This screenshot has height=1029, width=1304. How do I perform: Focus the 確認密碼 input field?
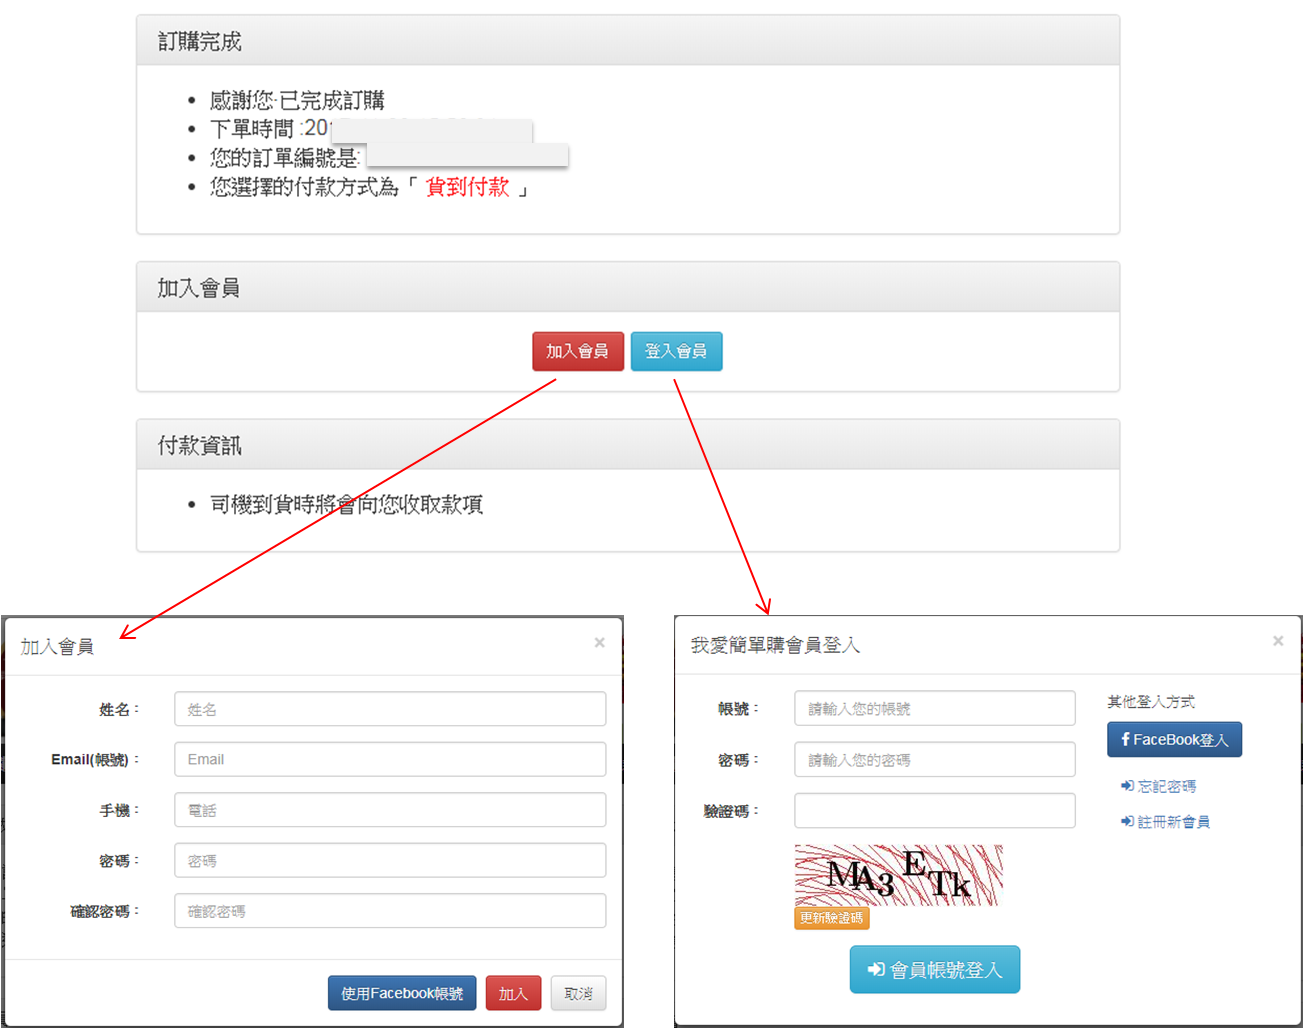click(x=389, y=911)
